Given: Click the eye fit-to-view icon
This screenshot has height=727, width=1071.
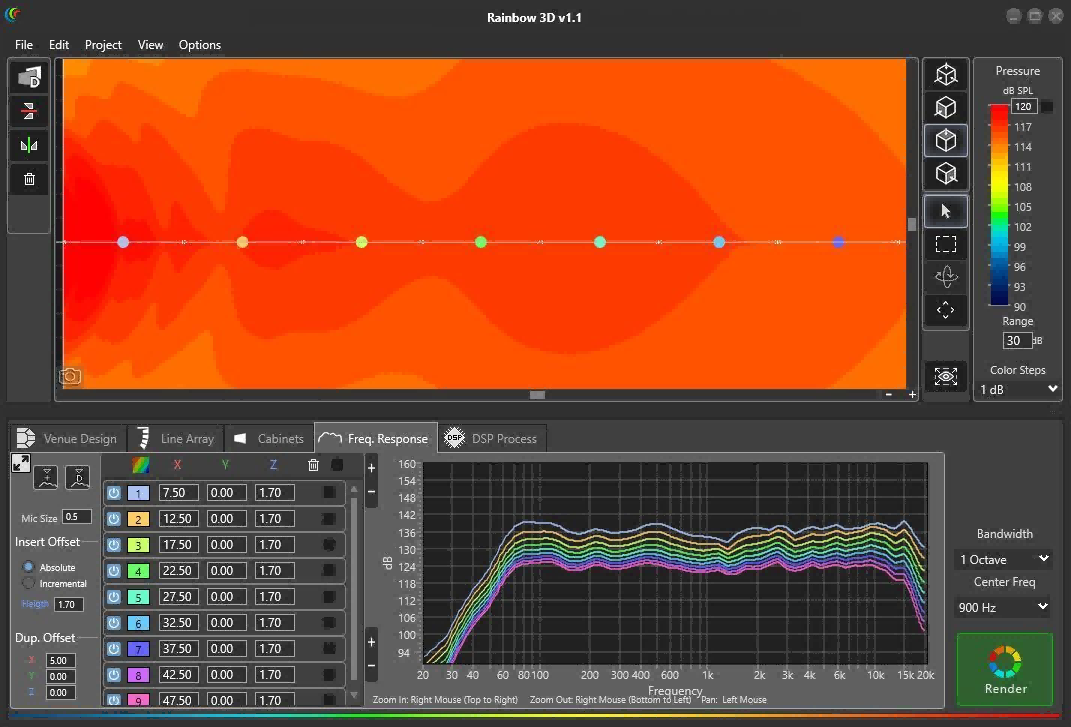Looking at the screenshot, I should [945, 376].
